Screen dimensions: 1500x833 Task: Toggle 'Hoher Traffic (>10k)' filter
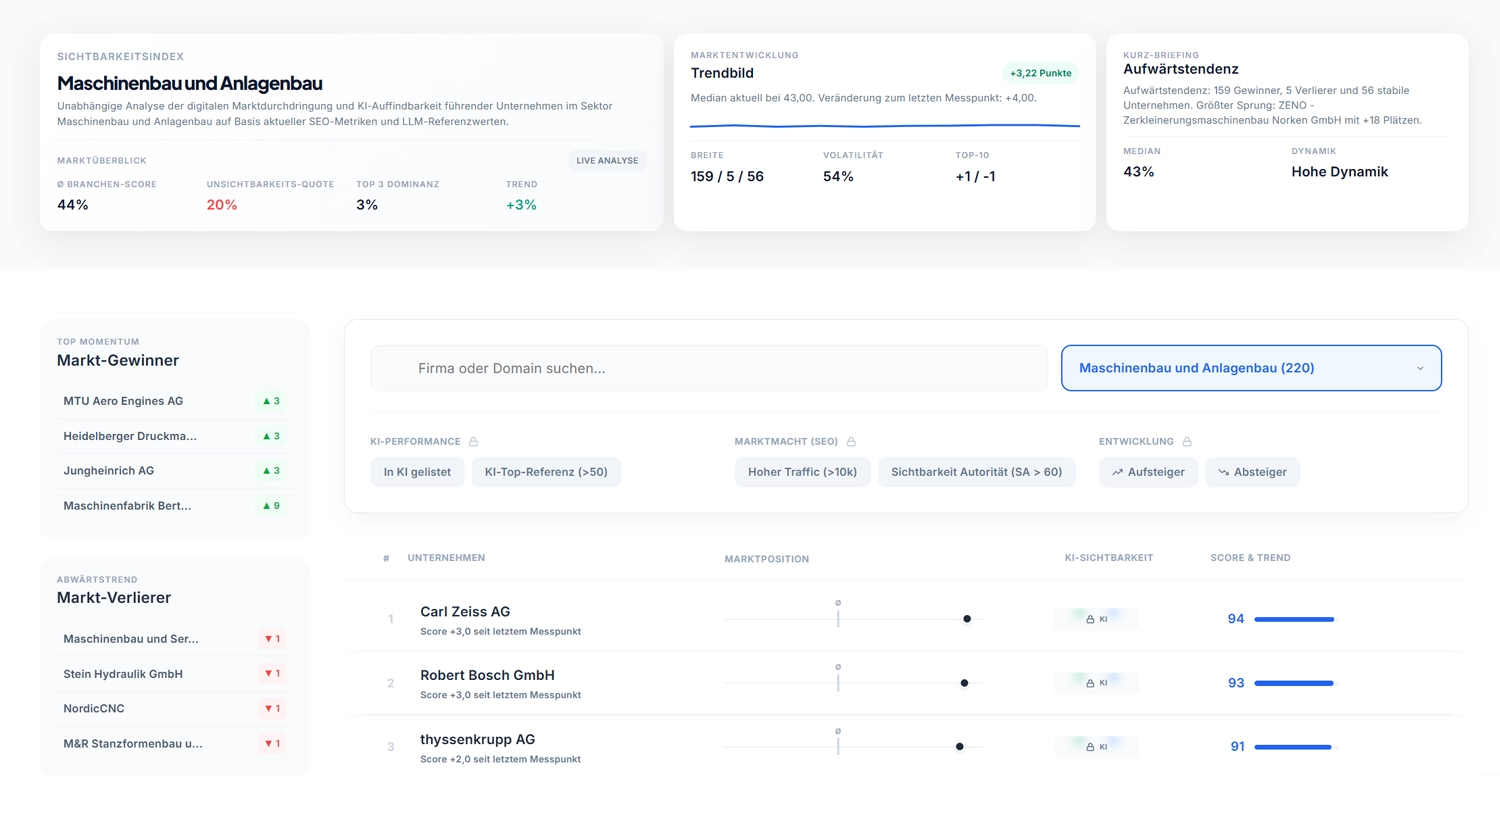click(x=802, y=472)
